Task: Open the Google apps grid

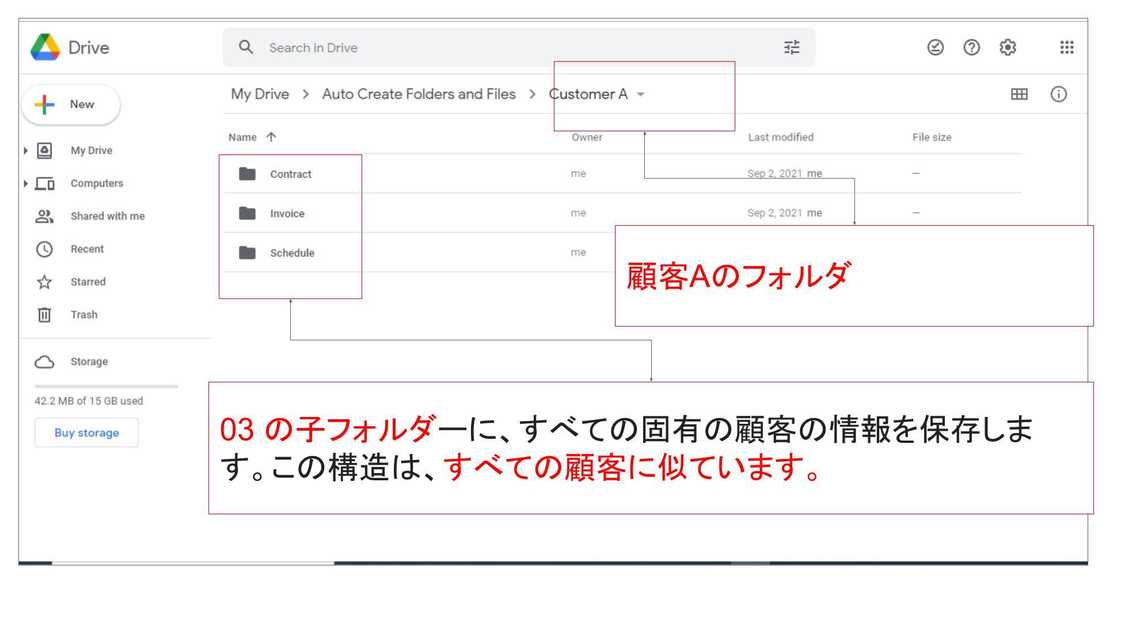Action: tap(1066, 47)
